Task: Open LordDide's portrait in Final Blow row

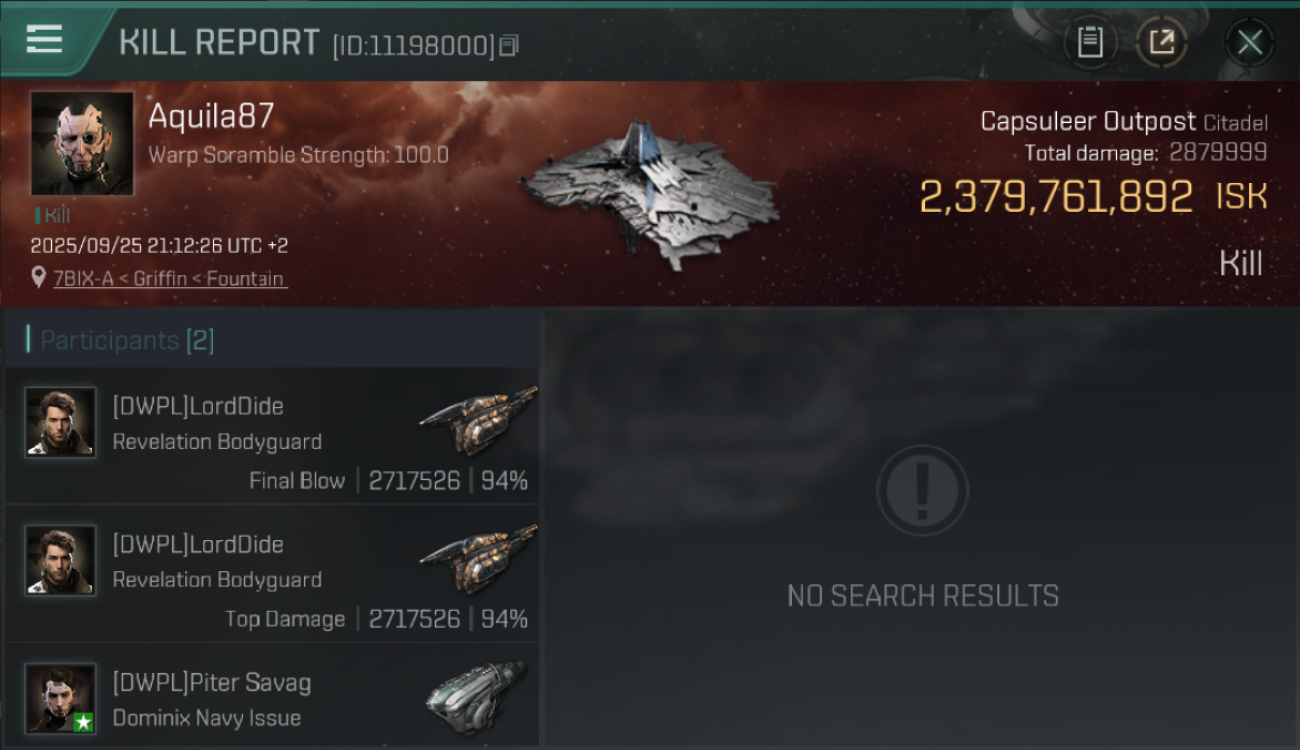Action: coord(61,423)
